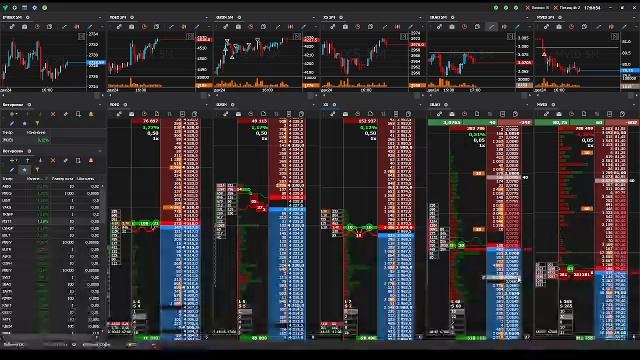Expand the X5 chart panel header dropdown arrow
This screenshot has height=360, width=640.
pos(421,18)
